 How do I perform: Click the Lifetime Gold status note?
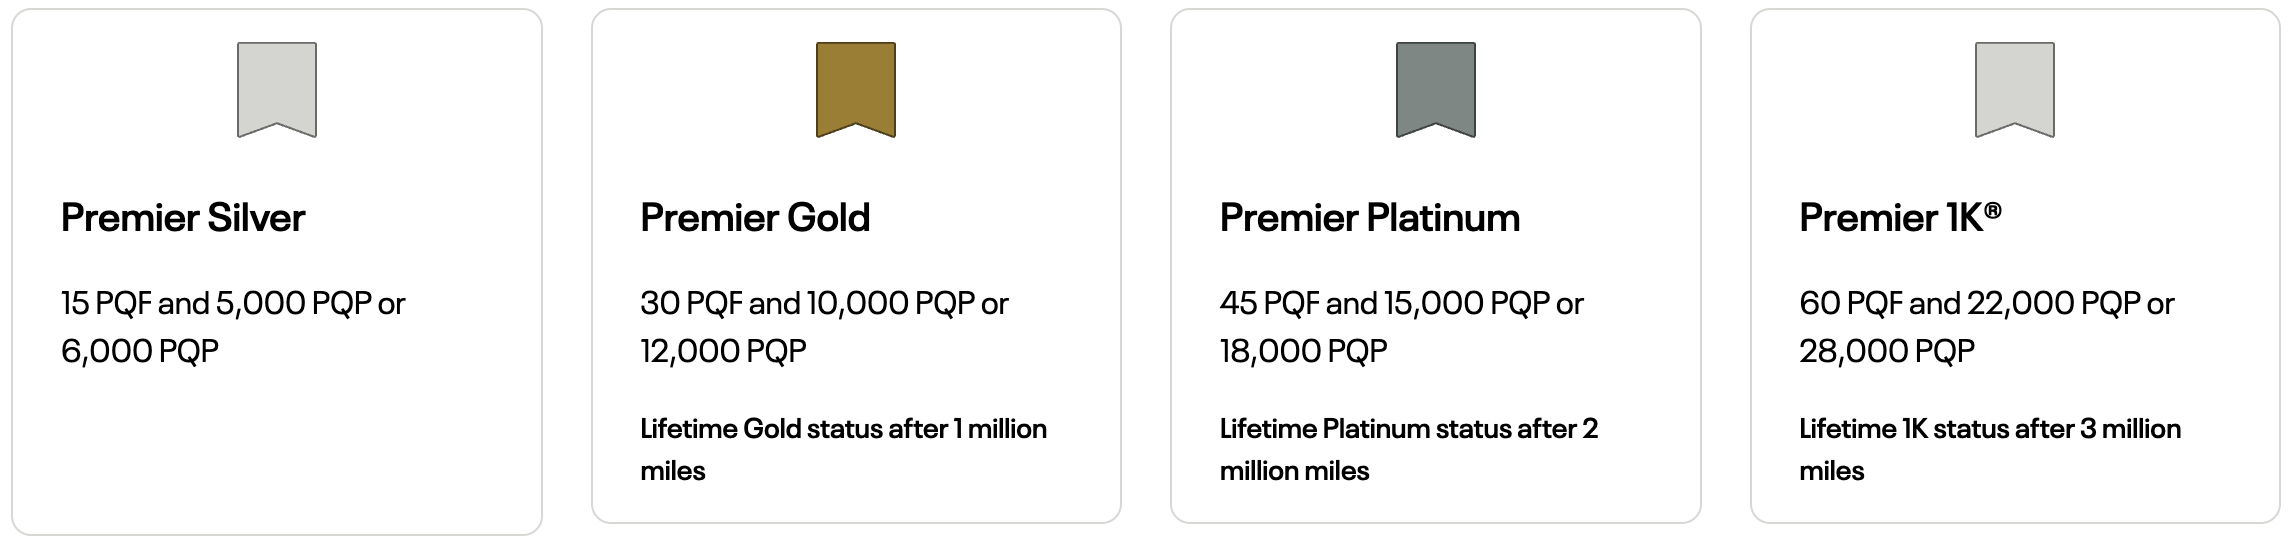(843, 449)
